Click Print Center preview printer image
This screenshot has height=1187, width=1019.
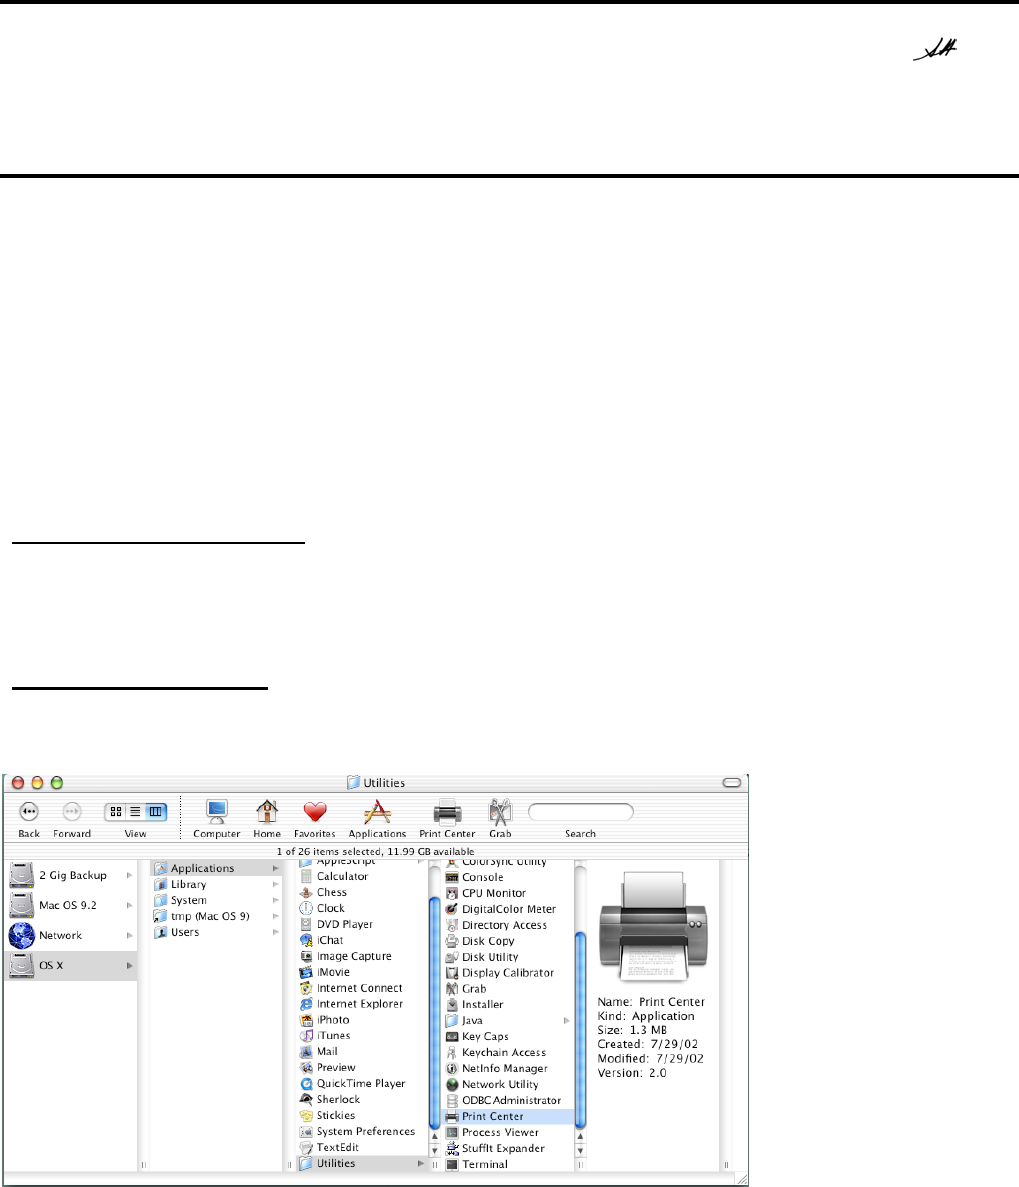(653, 927)
